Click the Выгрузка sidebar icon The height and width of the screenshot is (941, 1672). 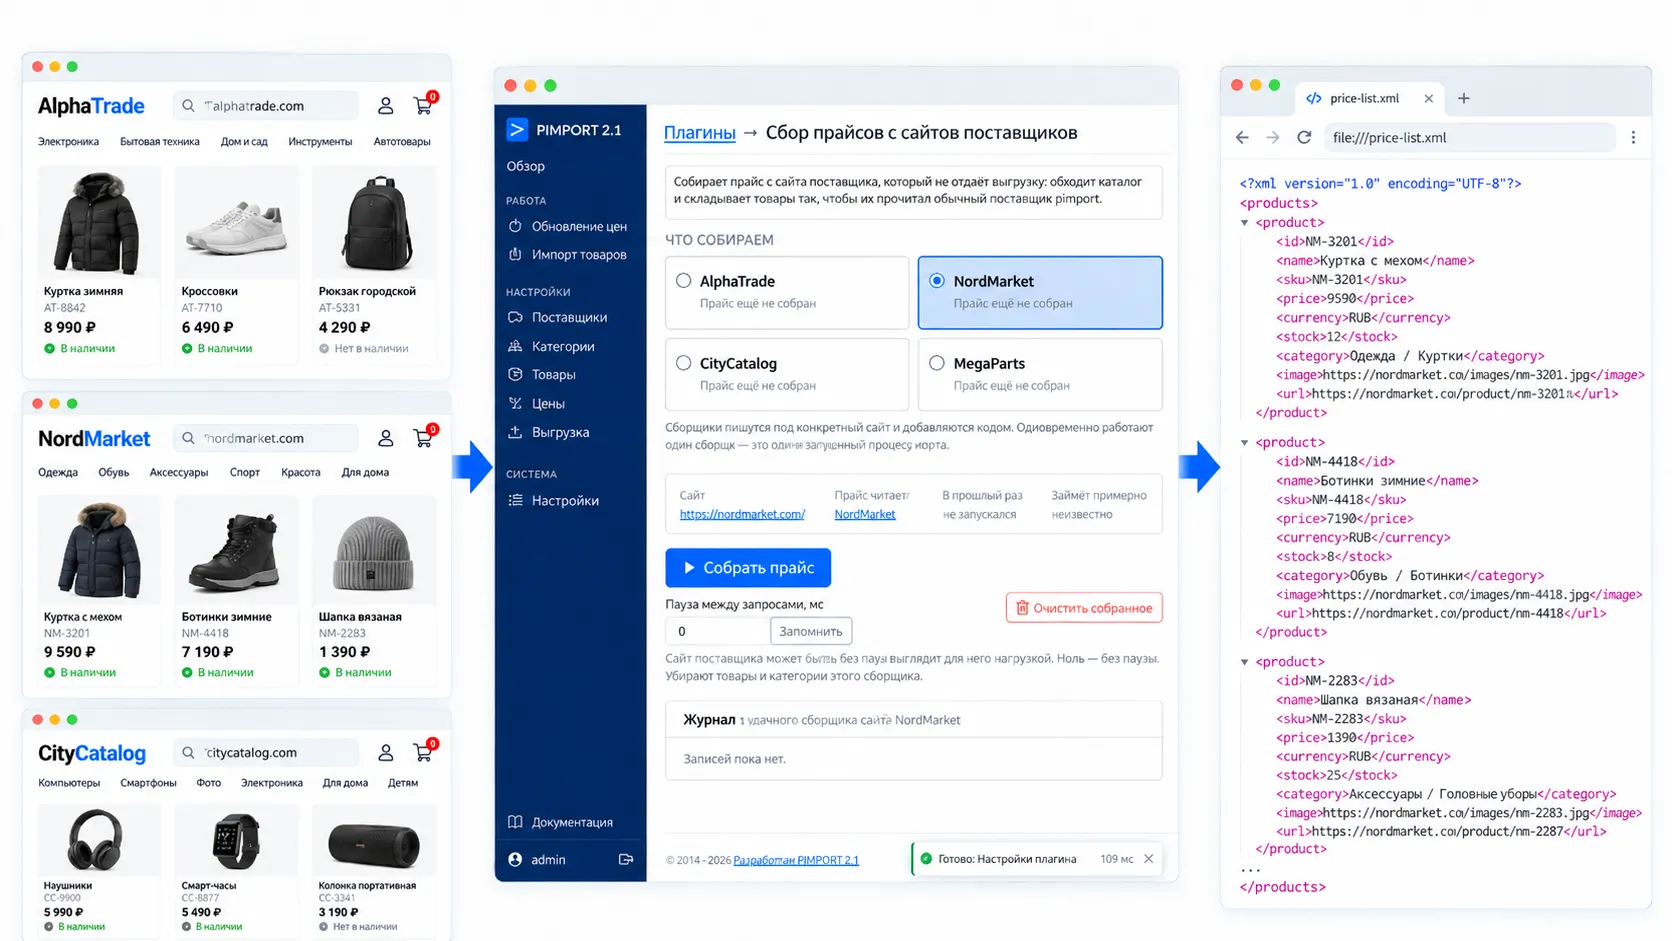(x=515, y=432)
